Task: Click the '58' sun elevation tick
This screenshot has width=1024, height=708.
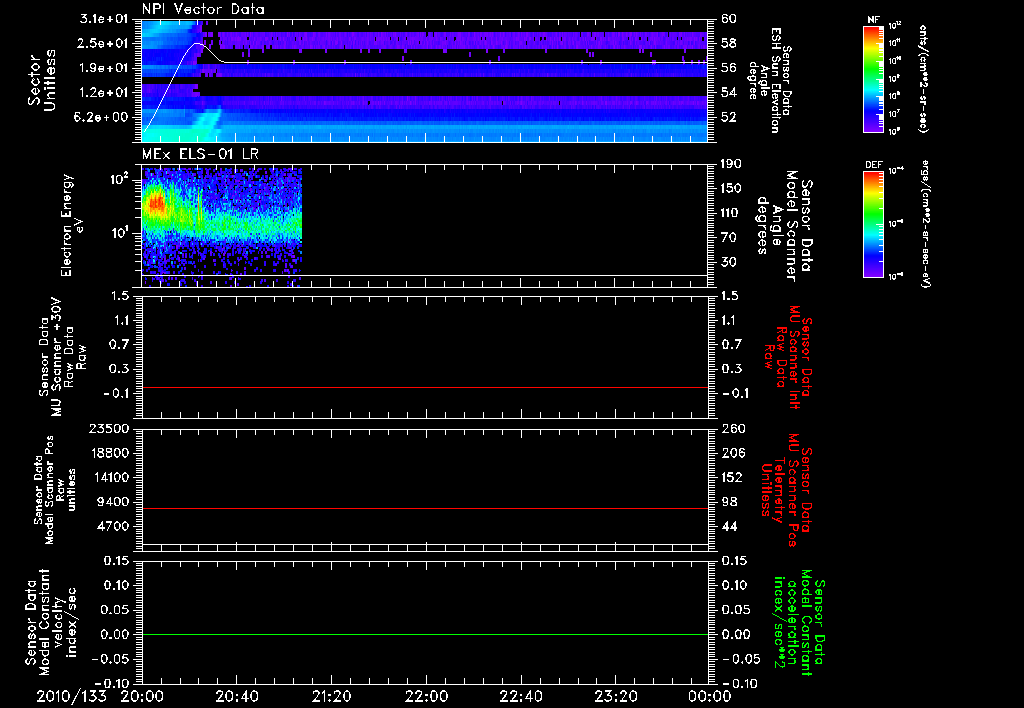Action: 729,43
